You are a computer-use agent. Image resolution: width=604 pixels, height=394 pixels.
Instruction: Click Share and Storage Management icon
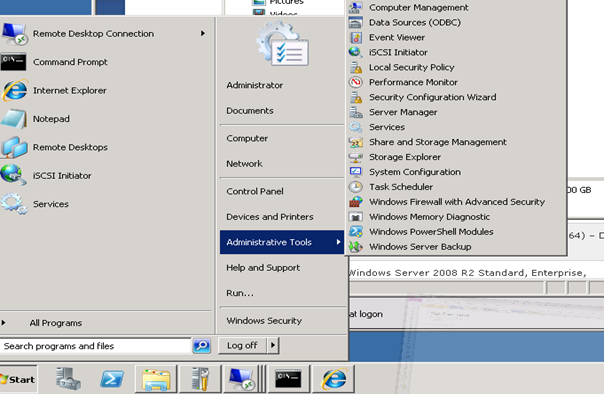coord(356,142)
